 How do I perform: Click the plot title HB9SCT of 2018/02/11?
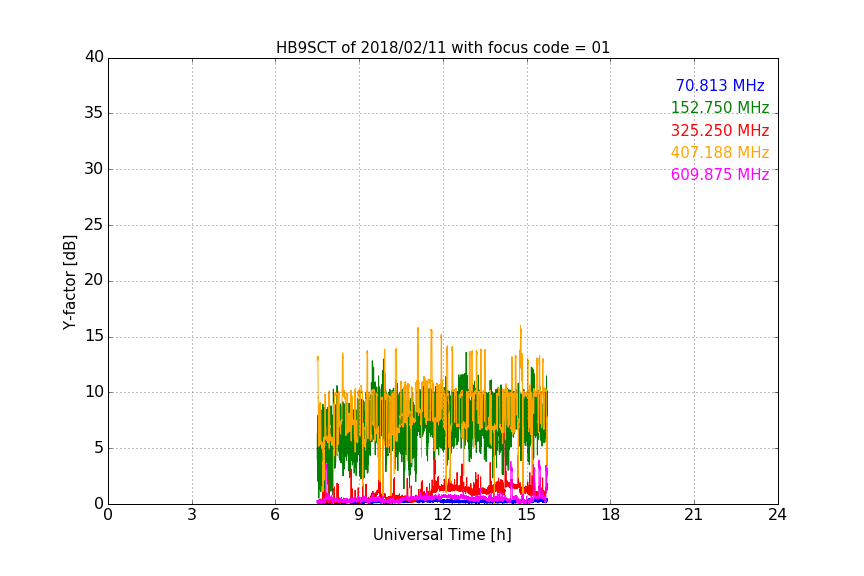[x=443, y=48]
